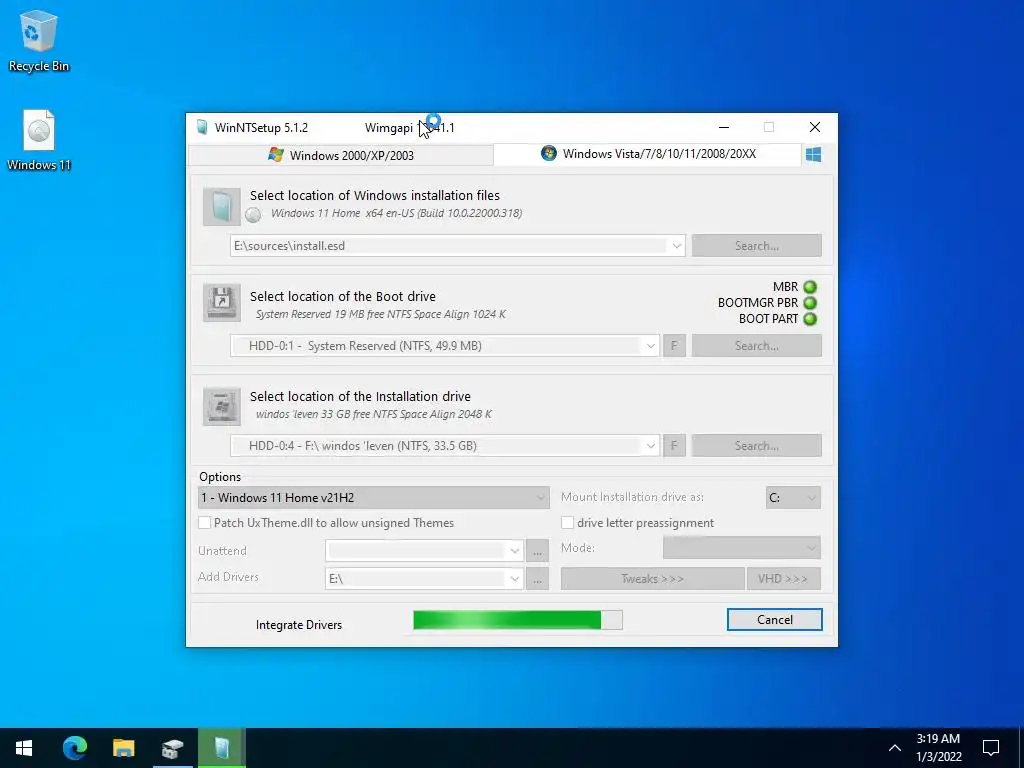Open the Mount Installation drive letter C: dropdown
This screenshot has height=768, width=1024.
793,498
